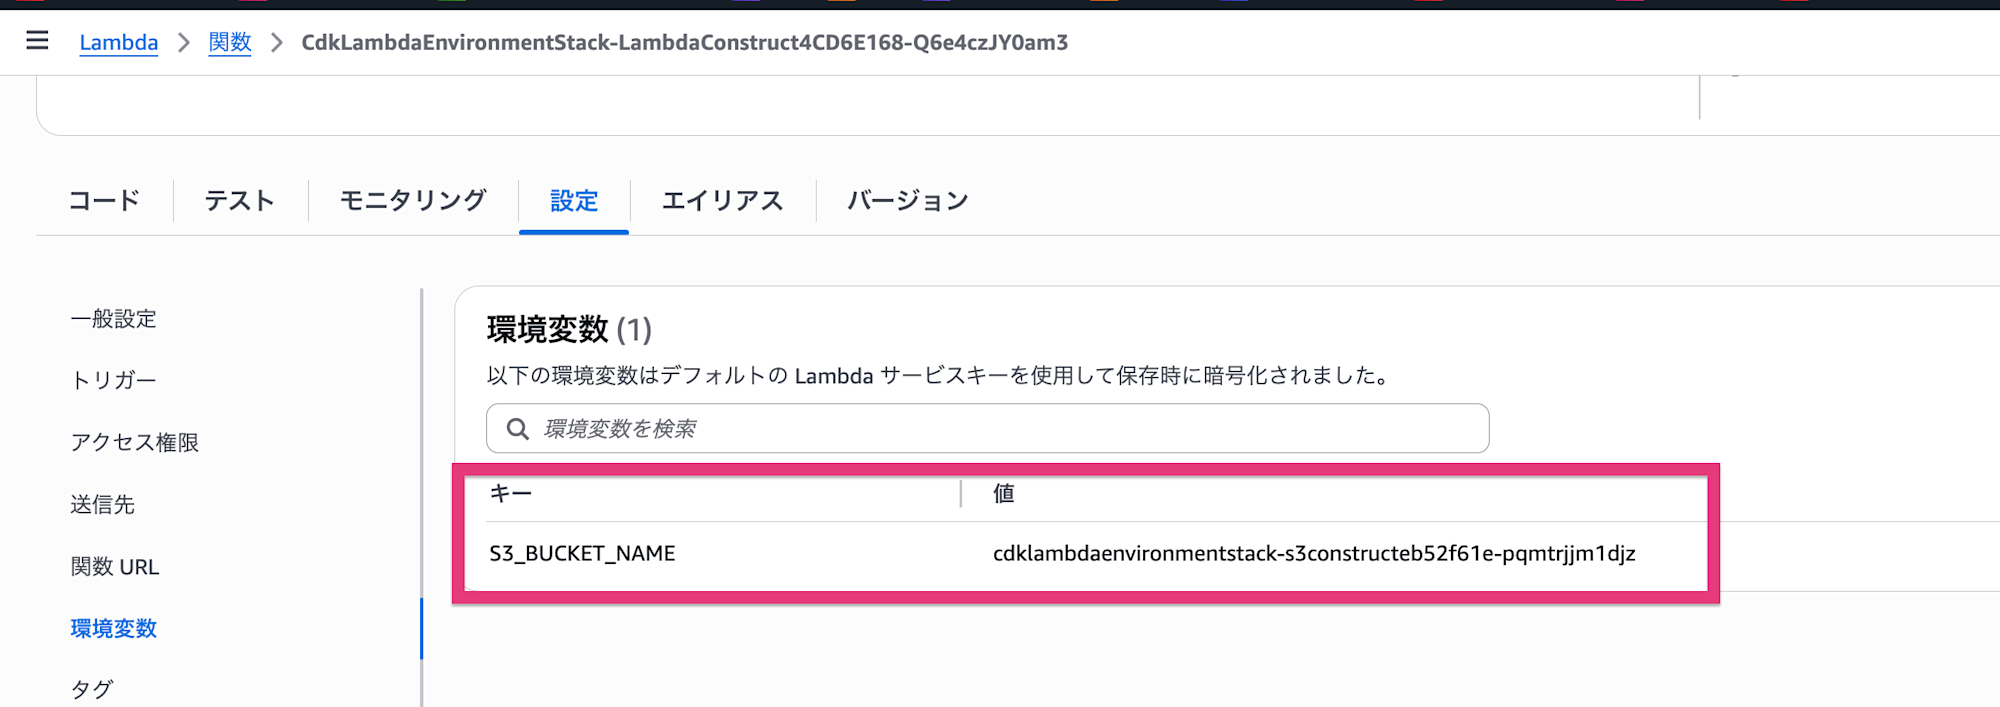The image size is (2000, 707).
Task: Select アクセス権限 in the sidebar
Action: click(135, 442)
